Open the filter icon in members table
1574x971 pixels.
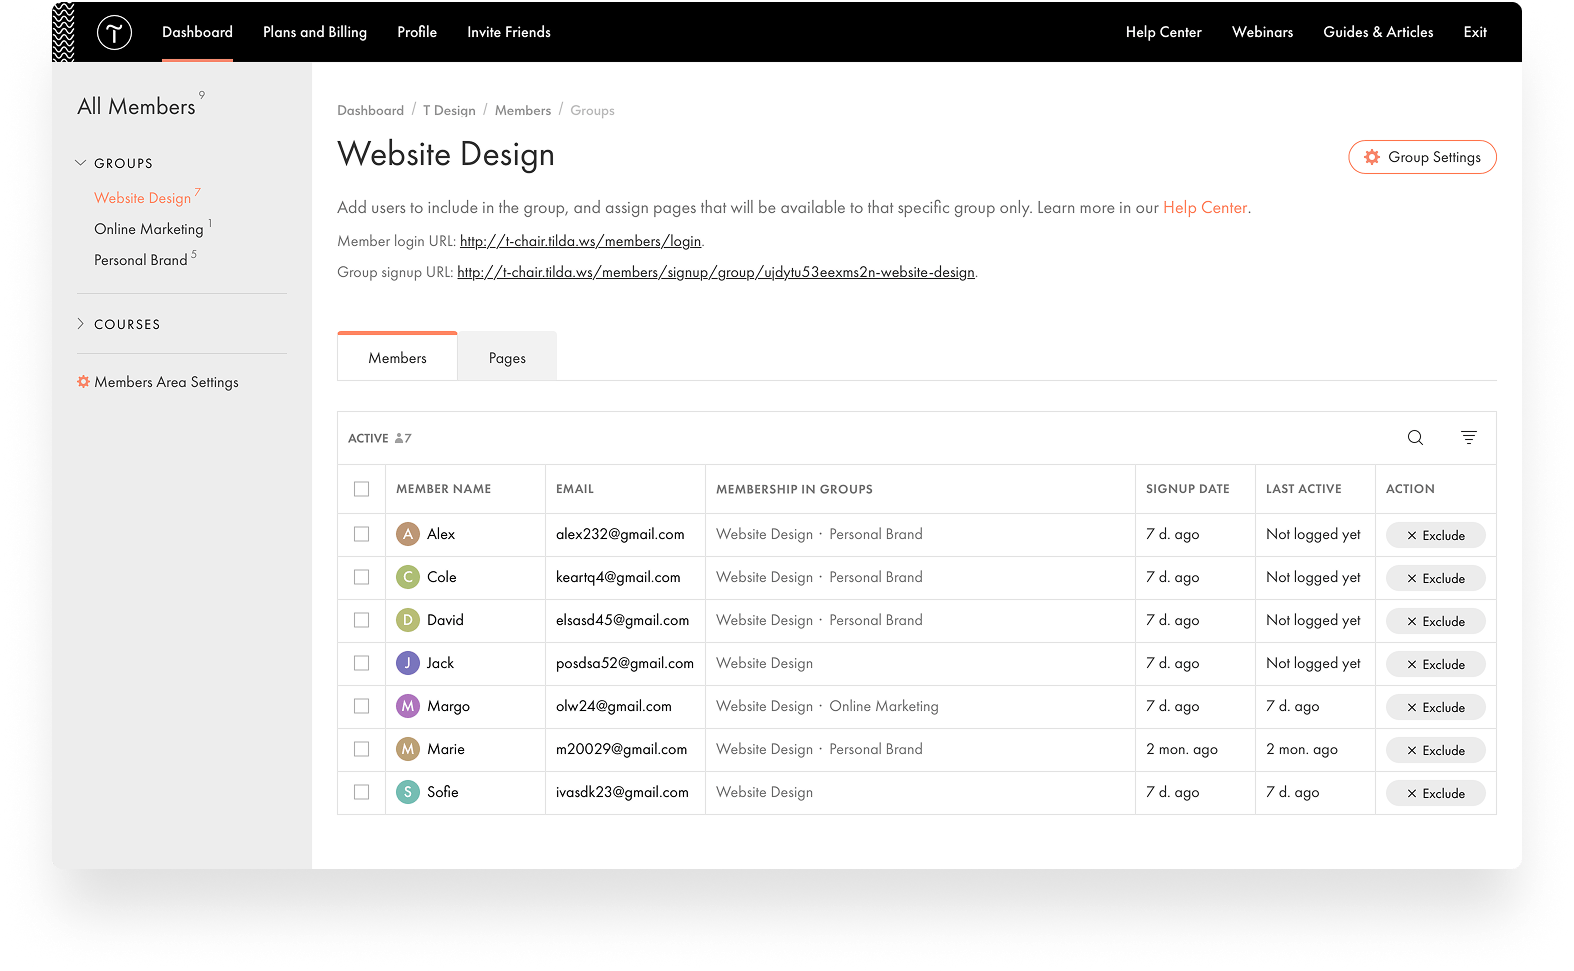click(1468, 438)
